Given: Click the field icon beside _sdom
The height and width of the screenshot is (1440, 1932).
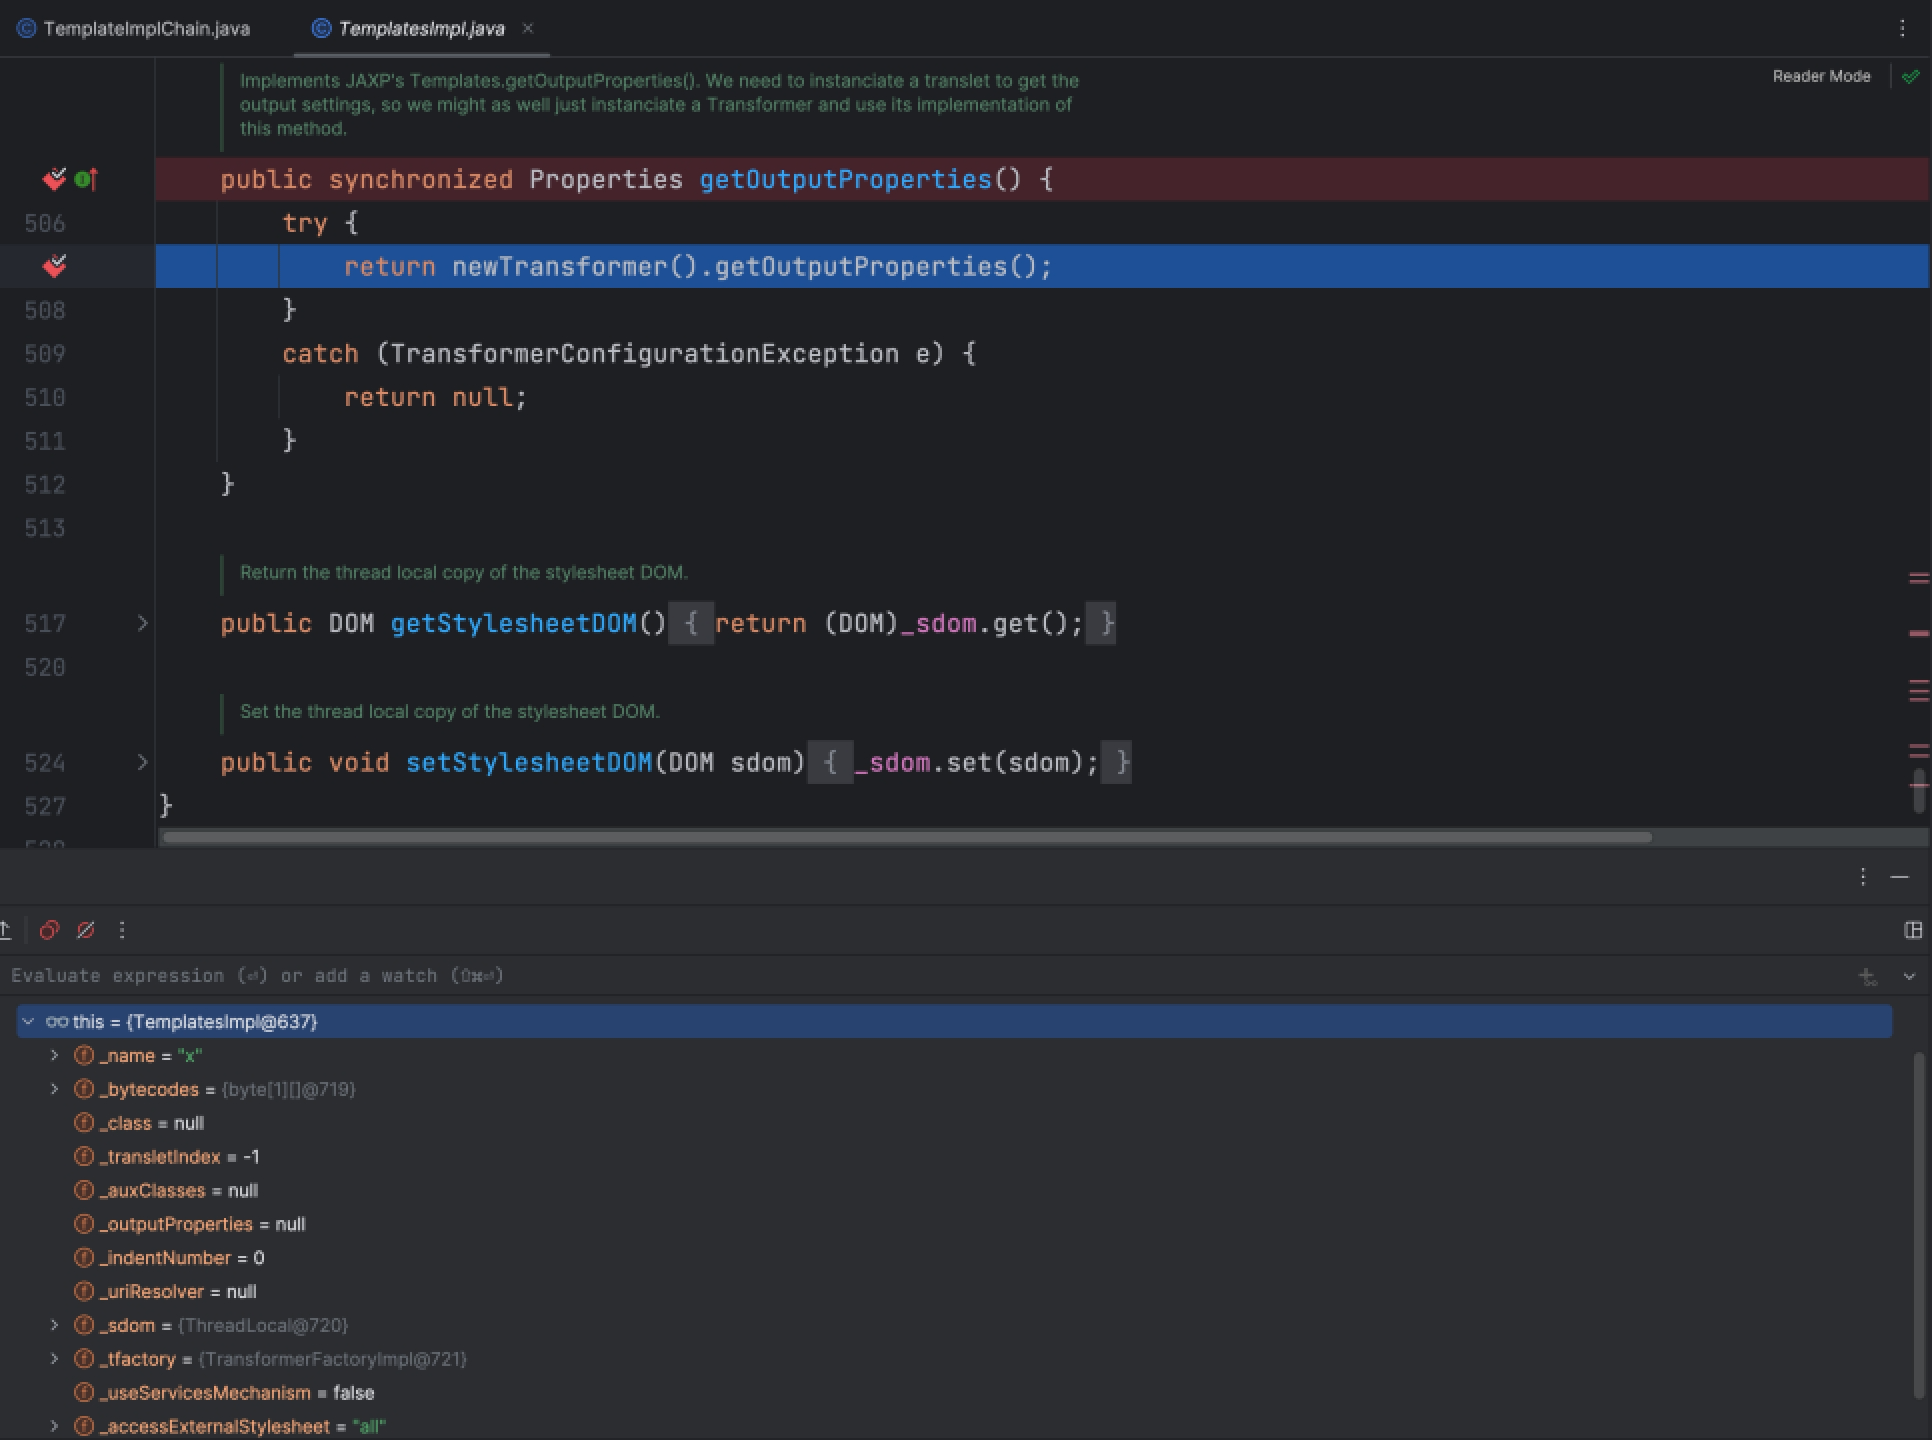Looking at the screenshot, I should pos(84,1325).
